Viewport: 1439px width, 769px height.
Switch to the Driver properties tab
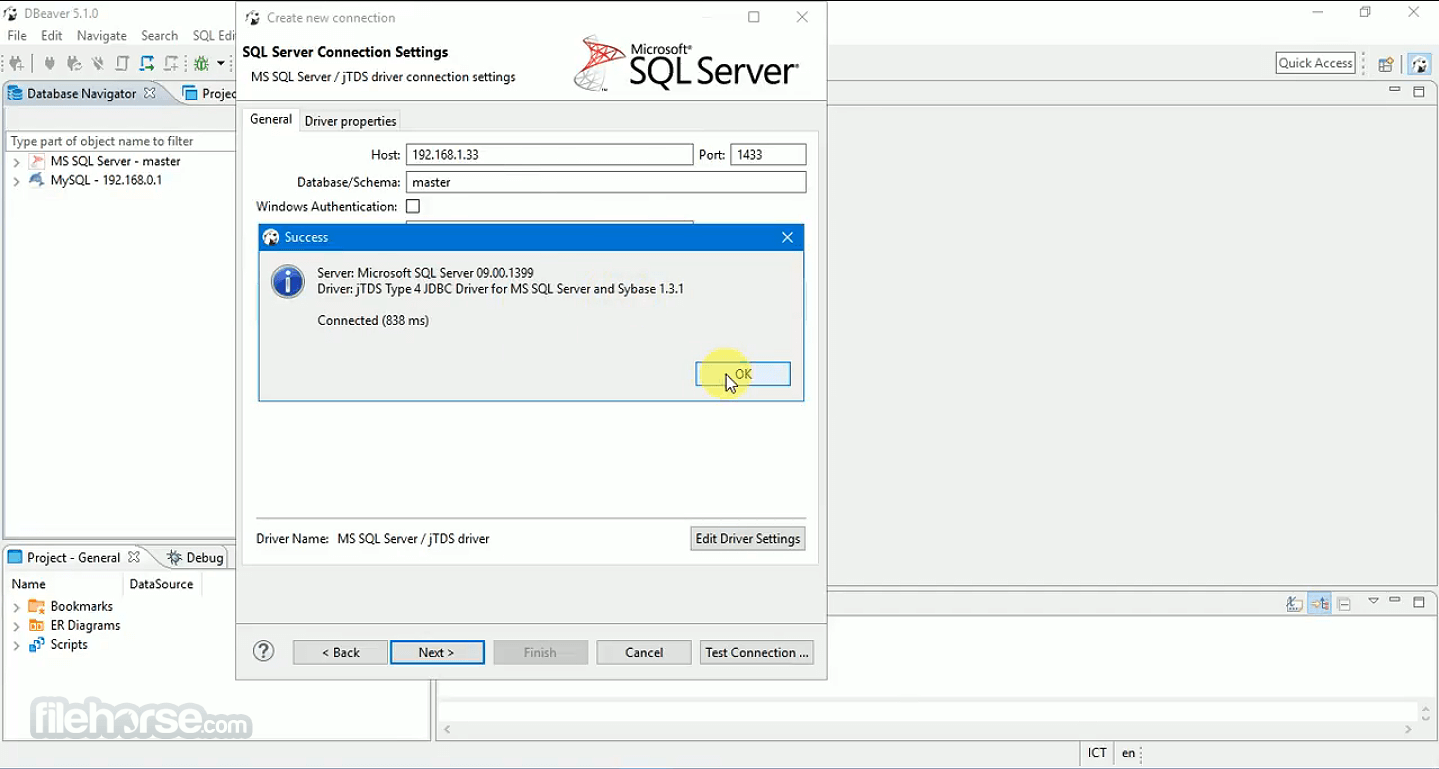pos(350,121)
